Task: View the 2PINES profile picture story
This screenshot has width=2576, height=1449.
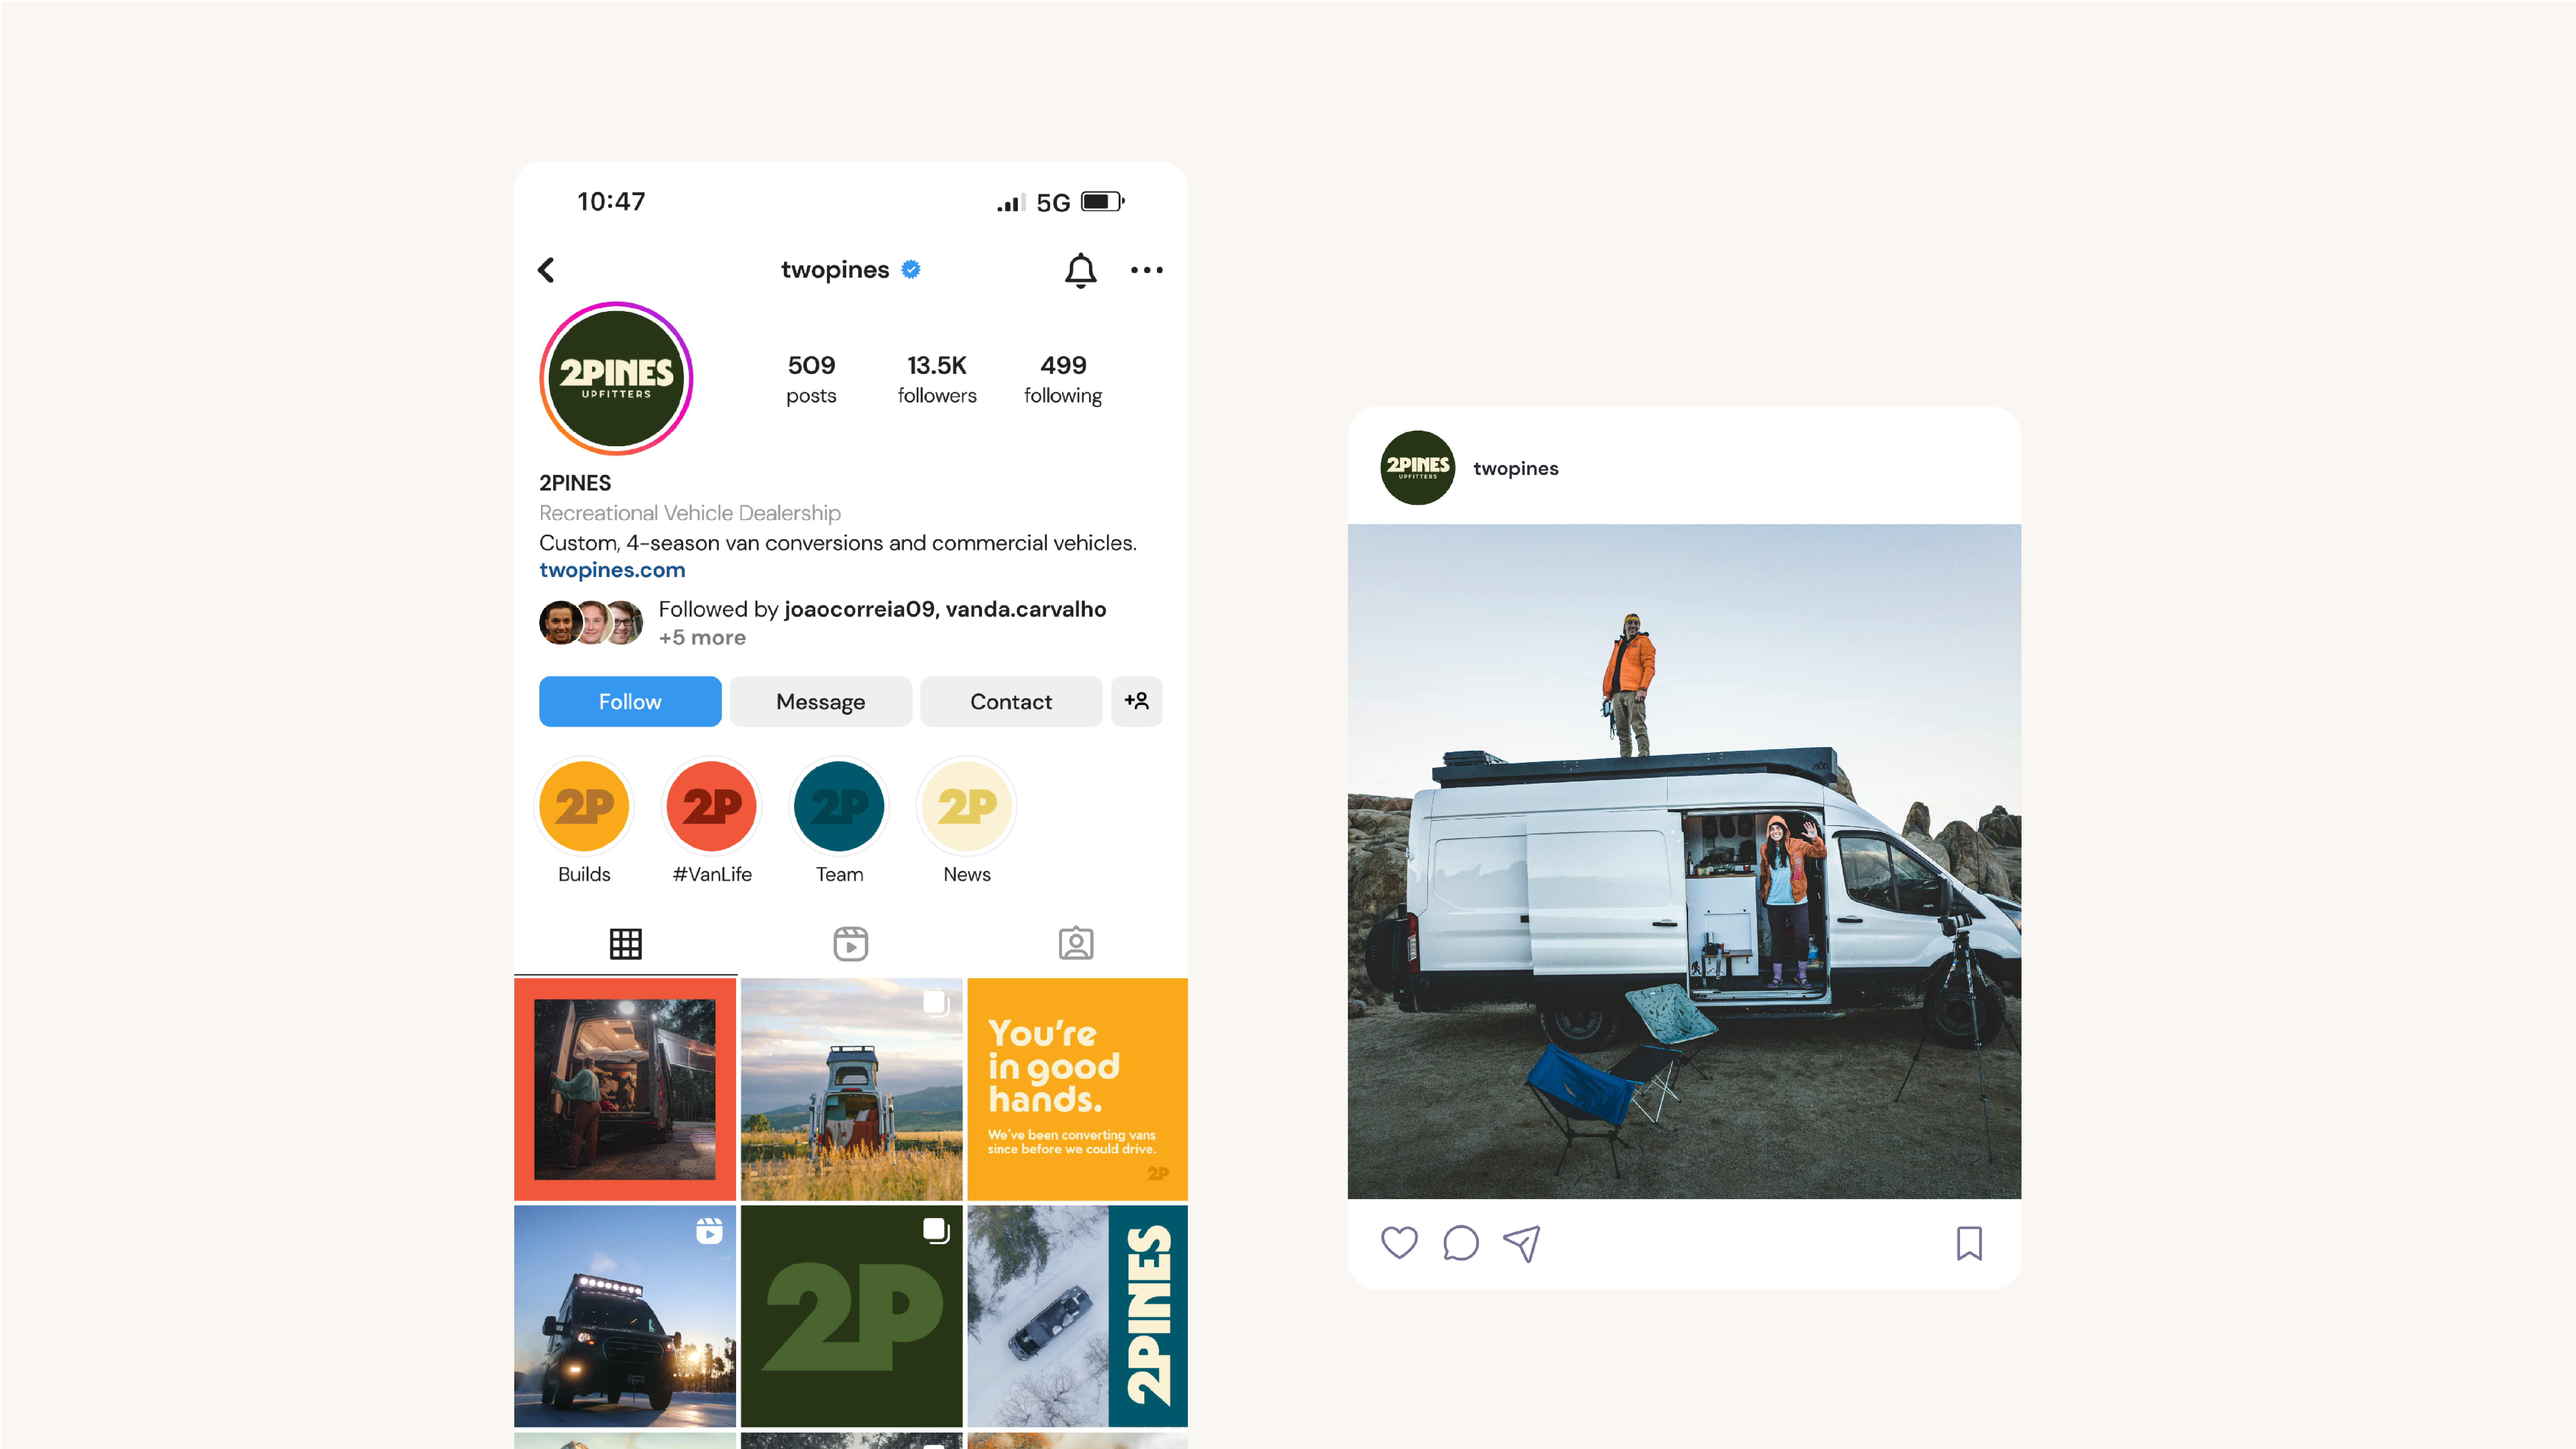Action: coord(616,378)
